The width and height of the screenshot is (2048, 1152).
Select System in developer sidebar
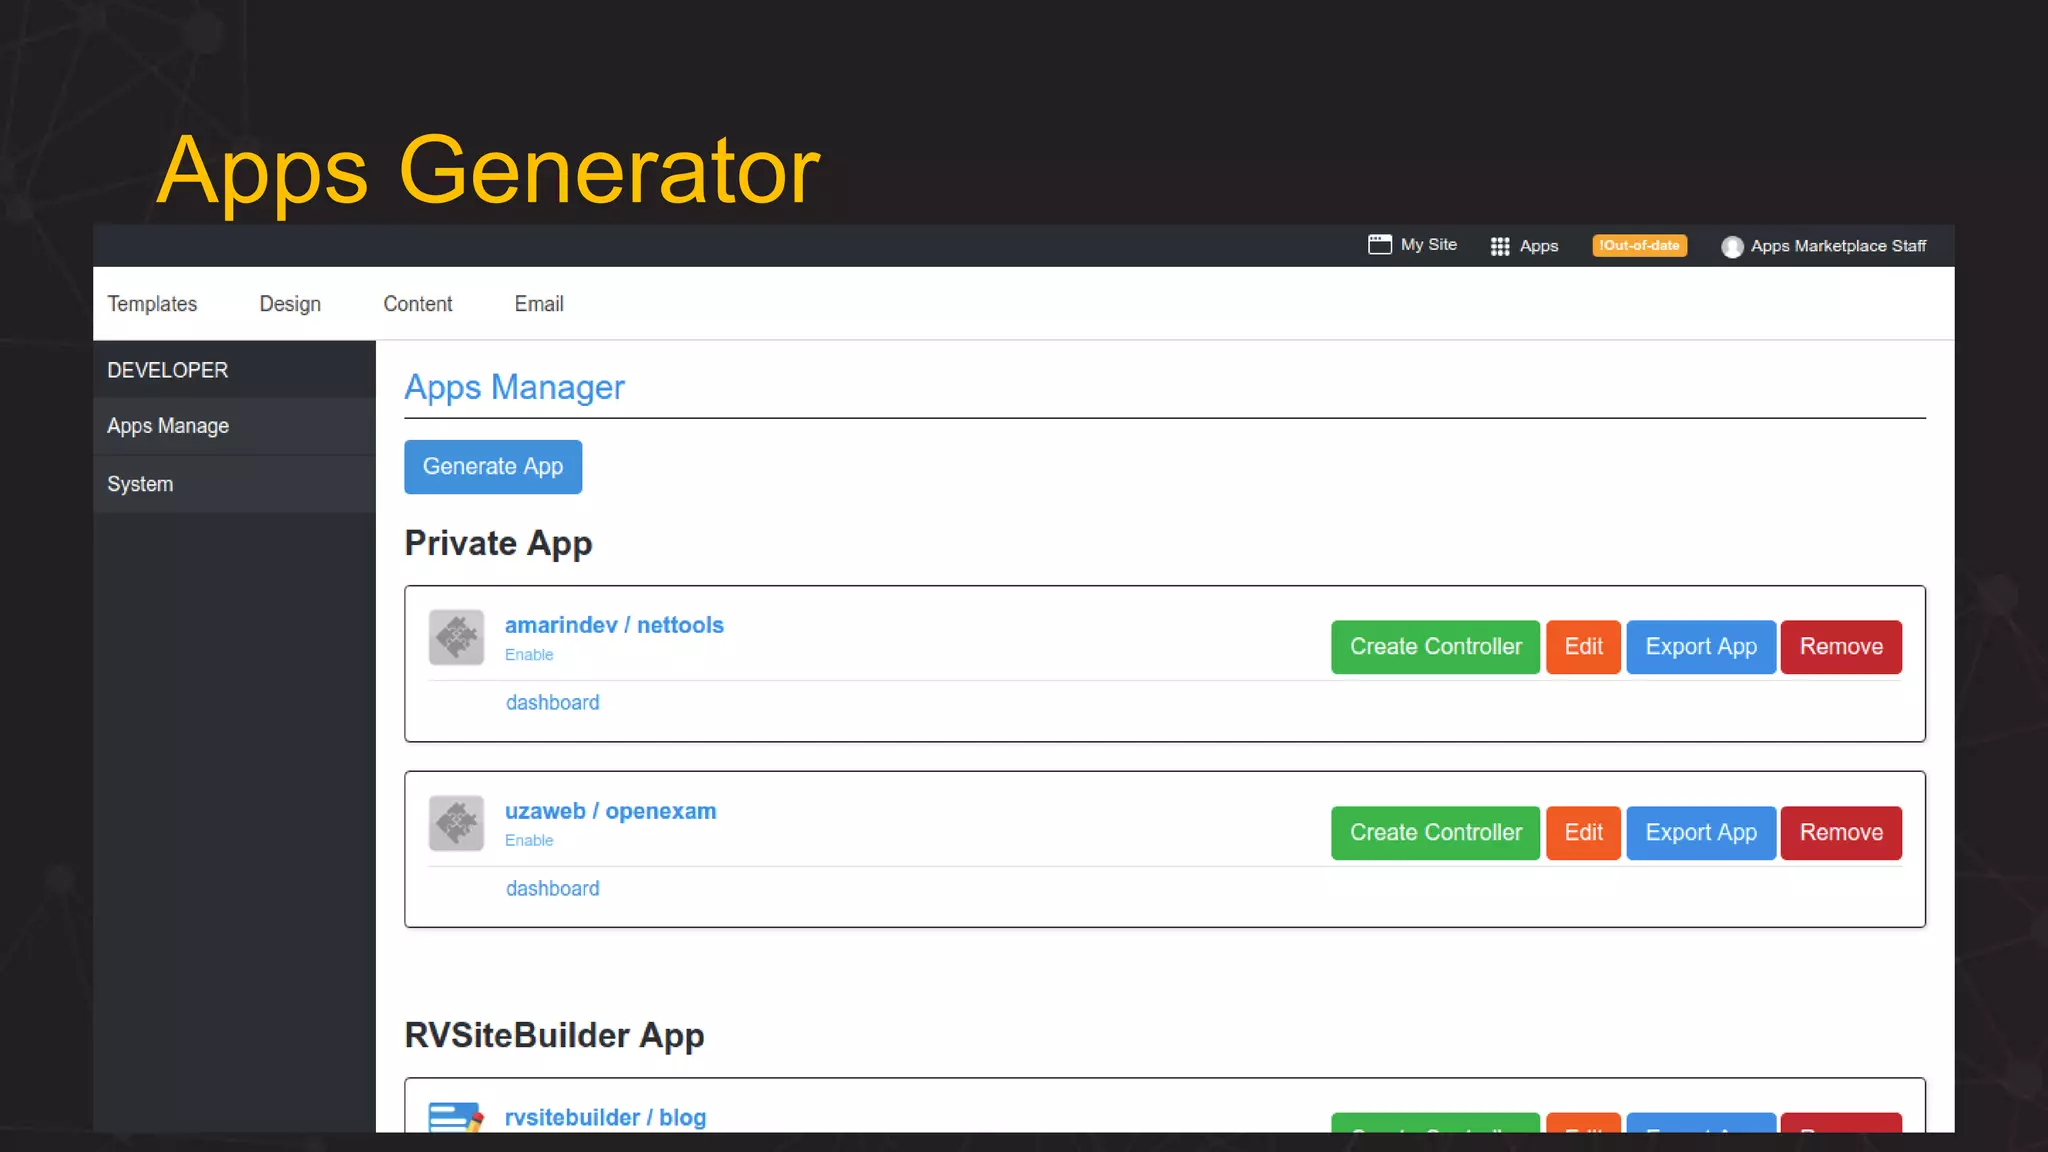coord(234,484)
